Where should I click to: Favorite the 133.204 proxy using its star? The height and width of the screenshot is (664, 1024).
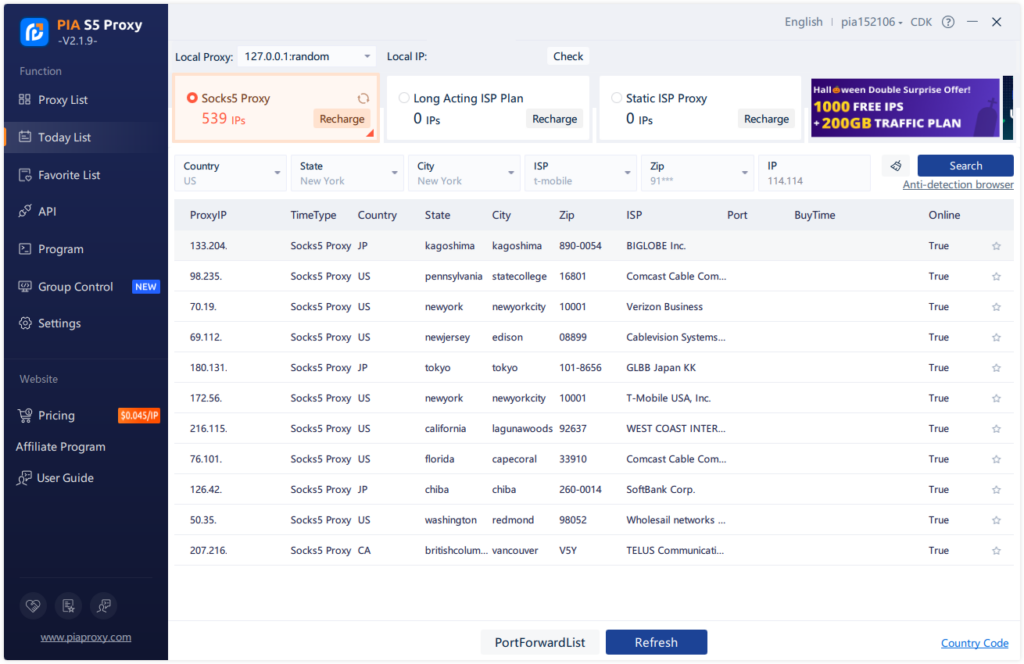[x=996, y=245]
